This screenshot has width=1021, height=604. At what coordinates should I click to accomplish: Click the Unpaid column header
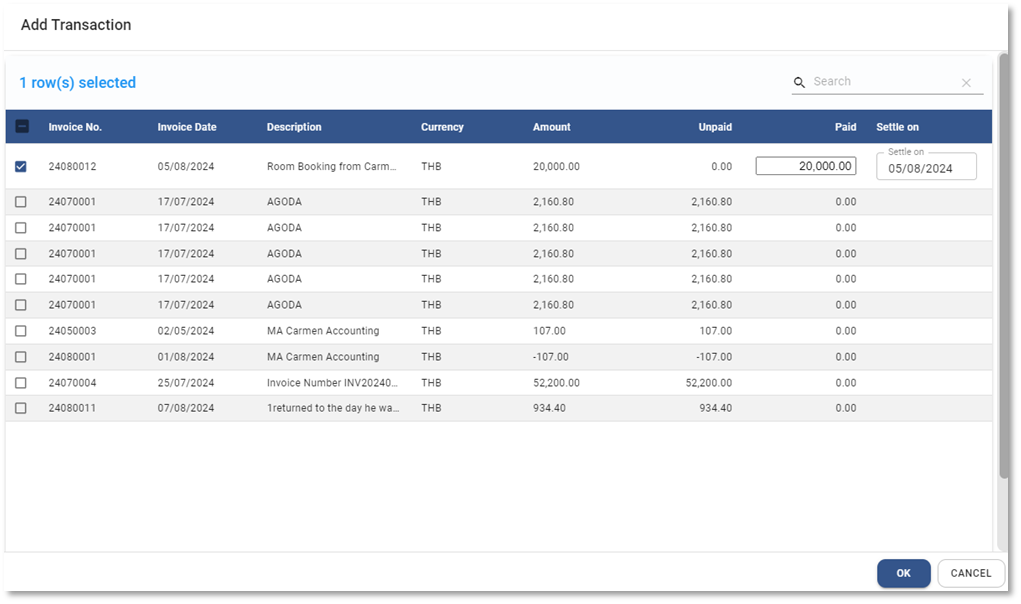[715, 127]
